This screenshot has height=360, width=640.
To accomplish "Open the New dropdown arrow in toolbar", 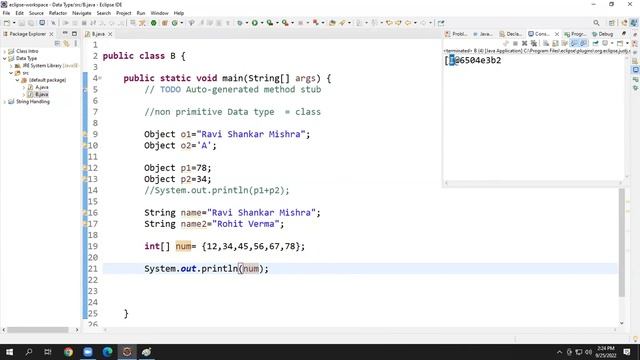I will click(13, 23).
